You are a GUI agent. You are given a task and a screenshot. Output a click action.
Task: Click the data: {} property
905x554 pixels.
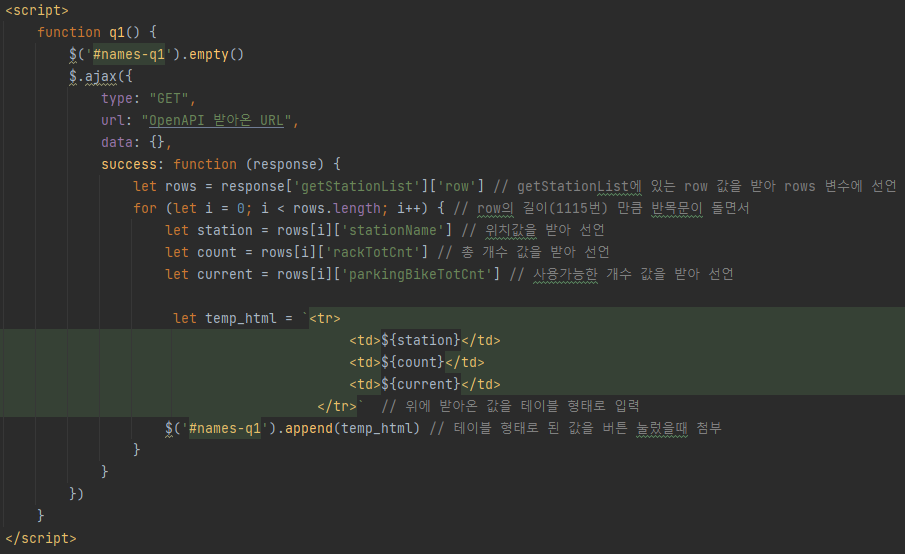tap(136, 142)
